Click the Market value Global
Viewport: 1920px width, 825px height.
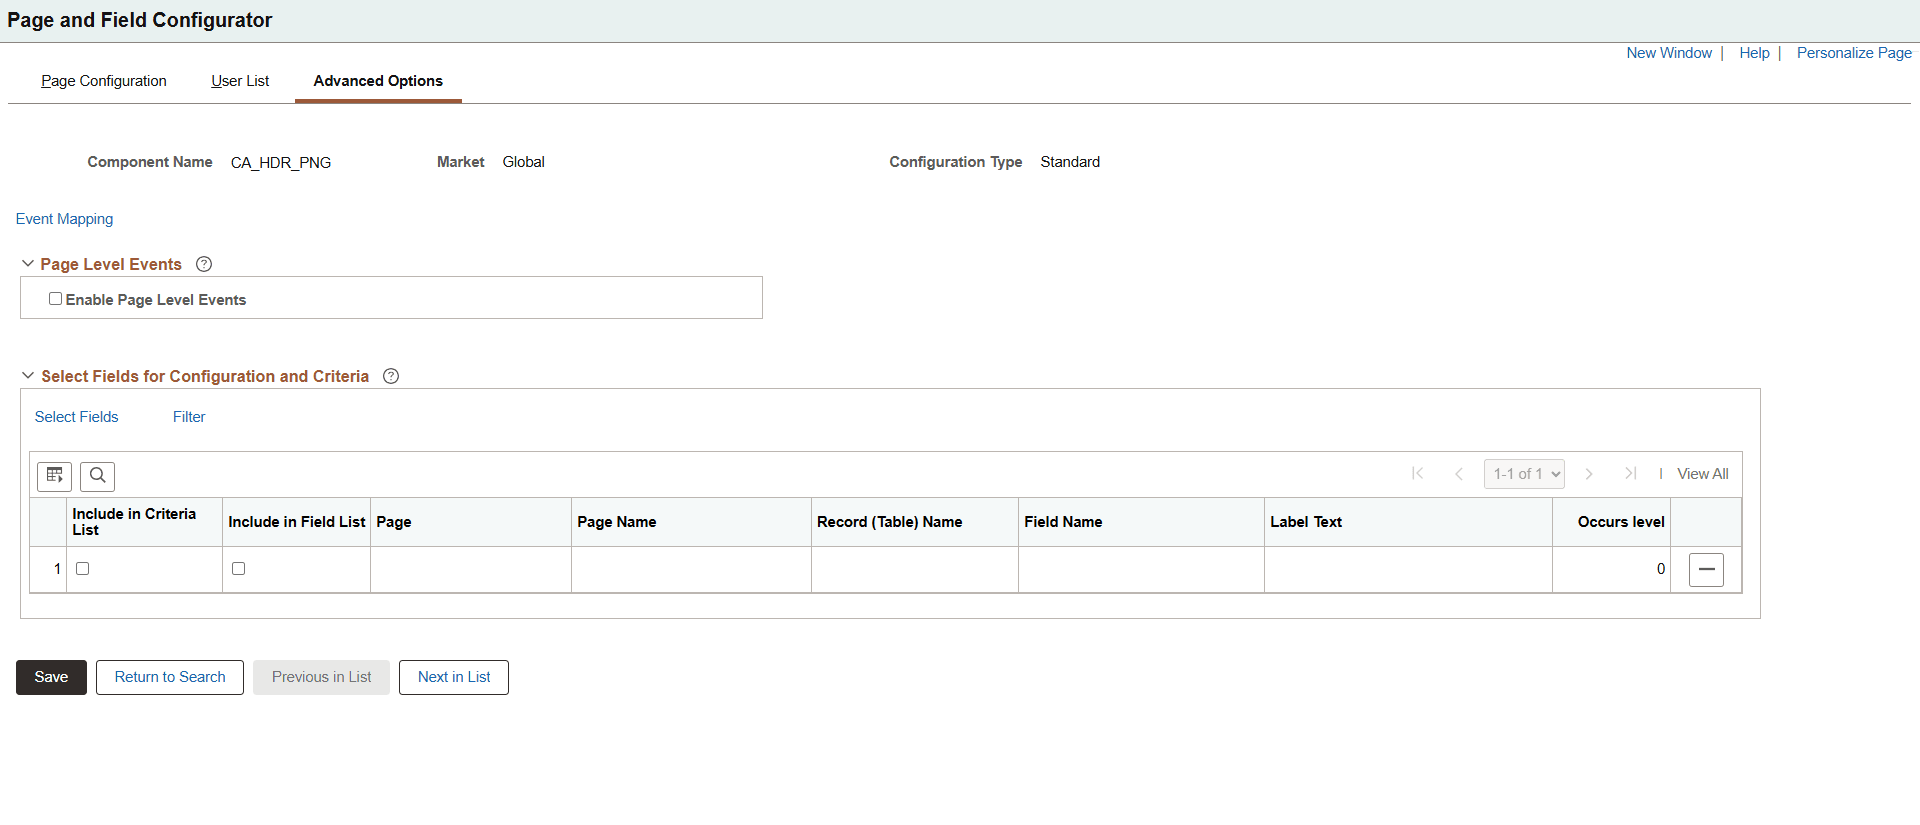click(x=524, y=162)
